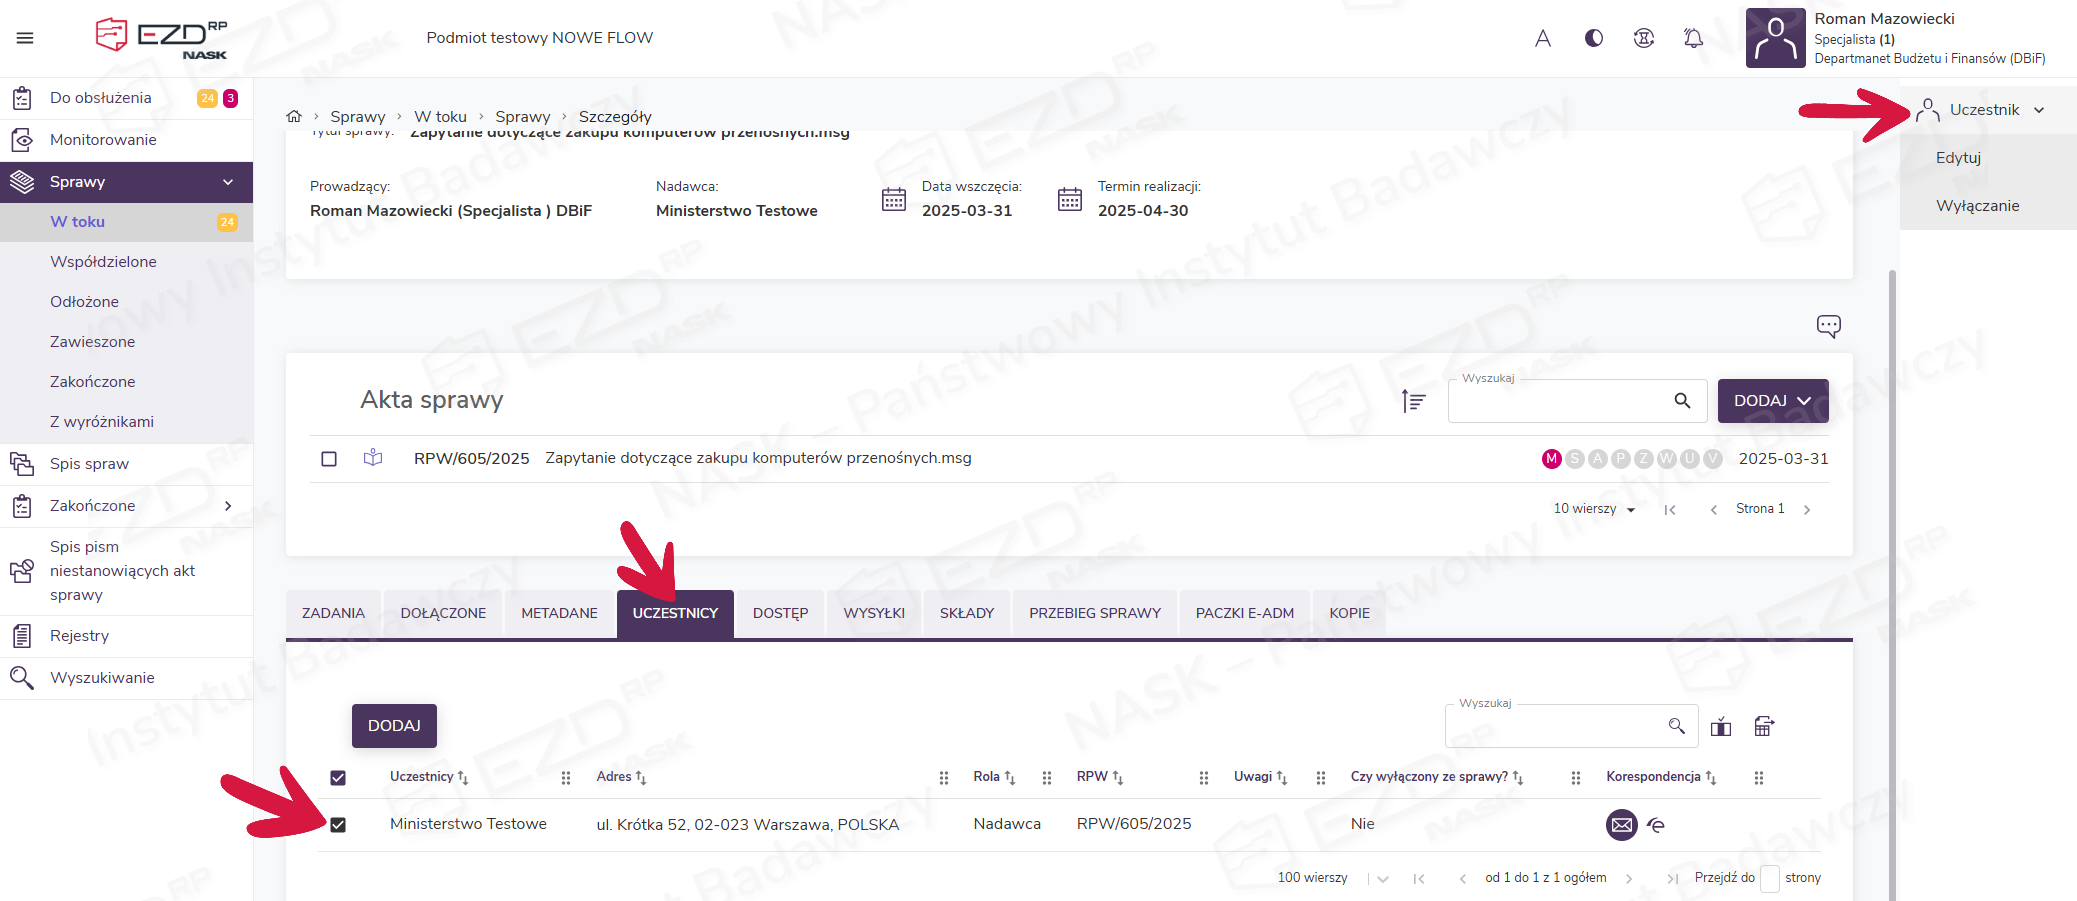Click the hamburger menu icon
The image size is (2077, 901).
(x=25, y=38)
